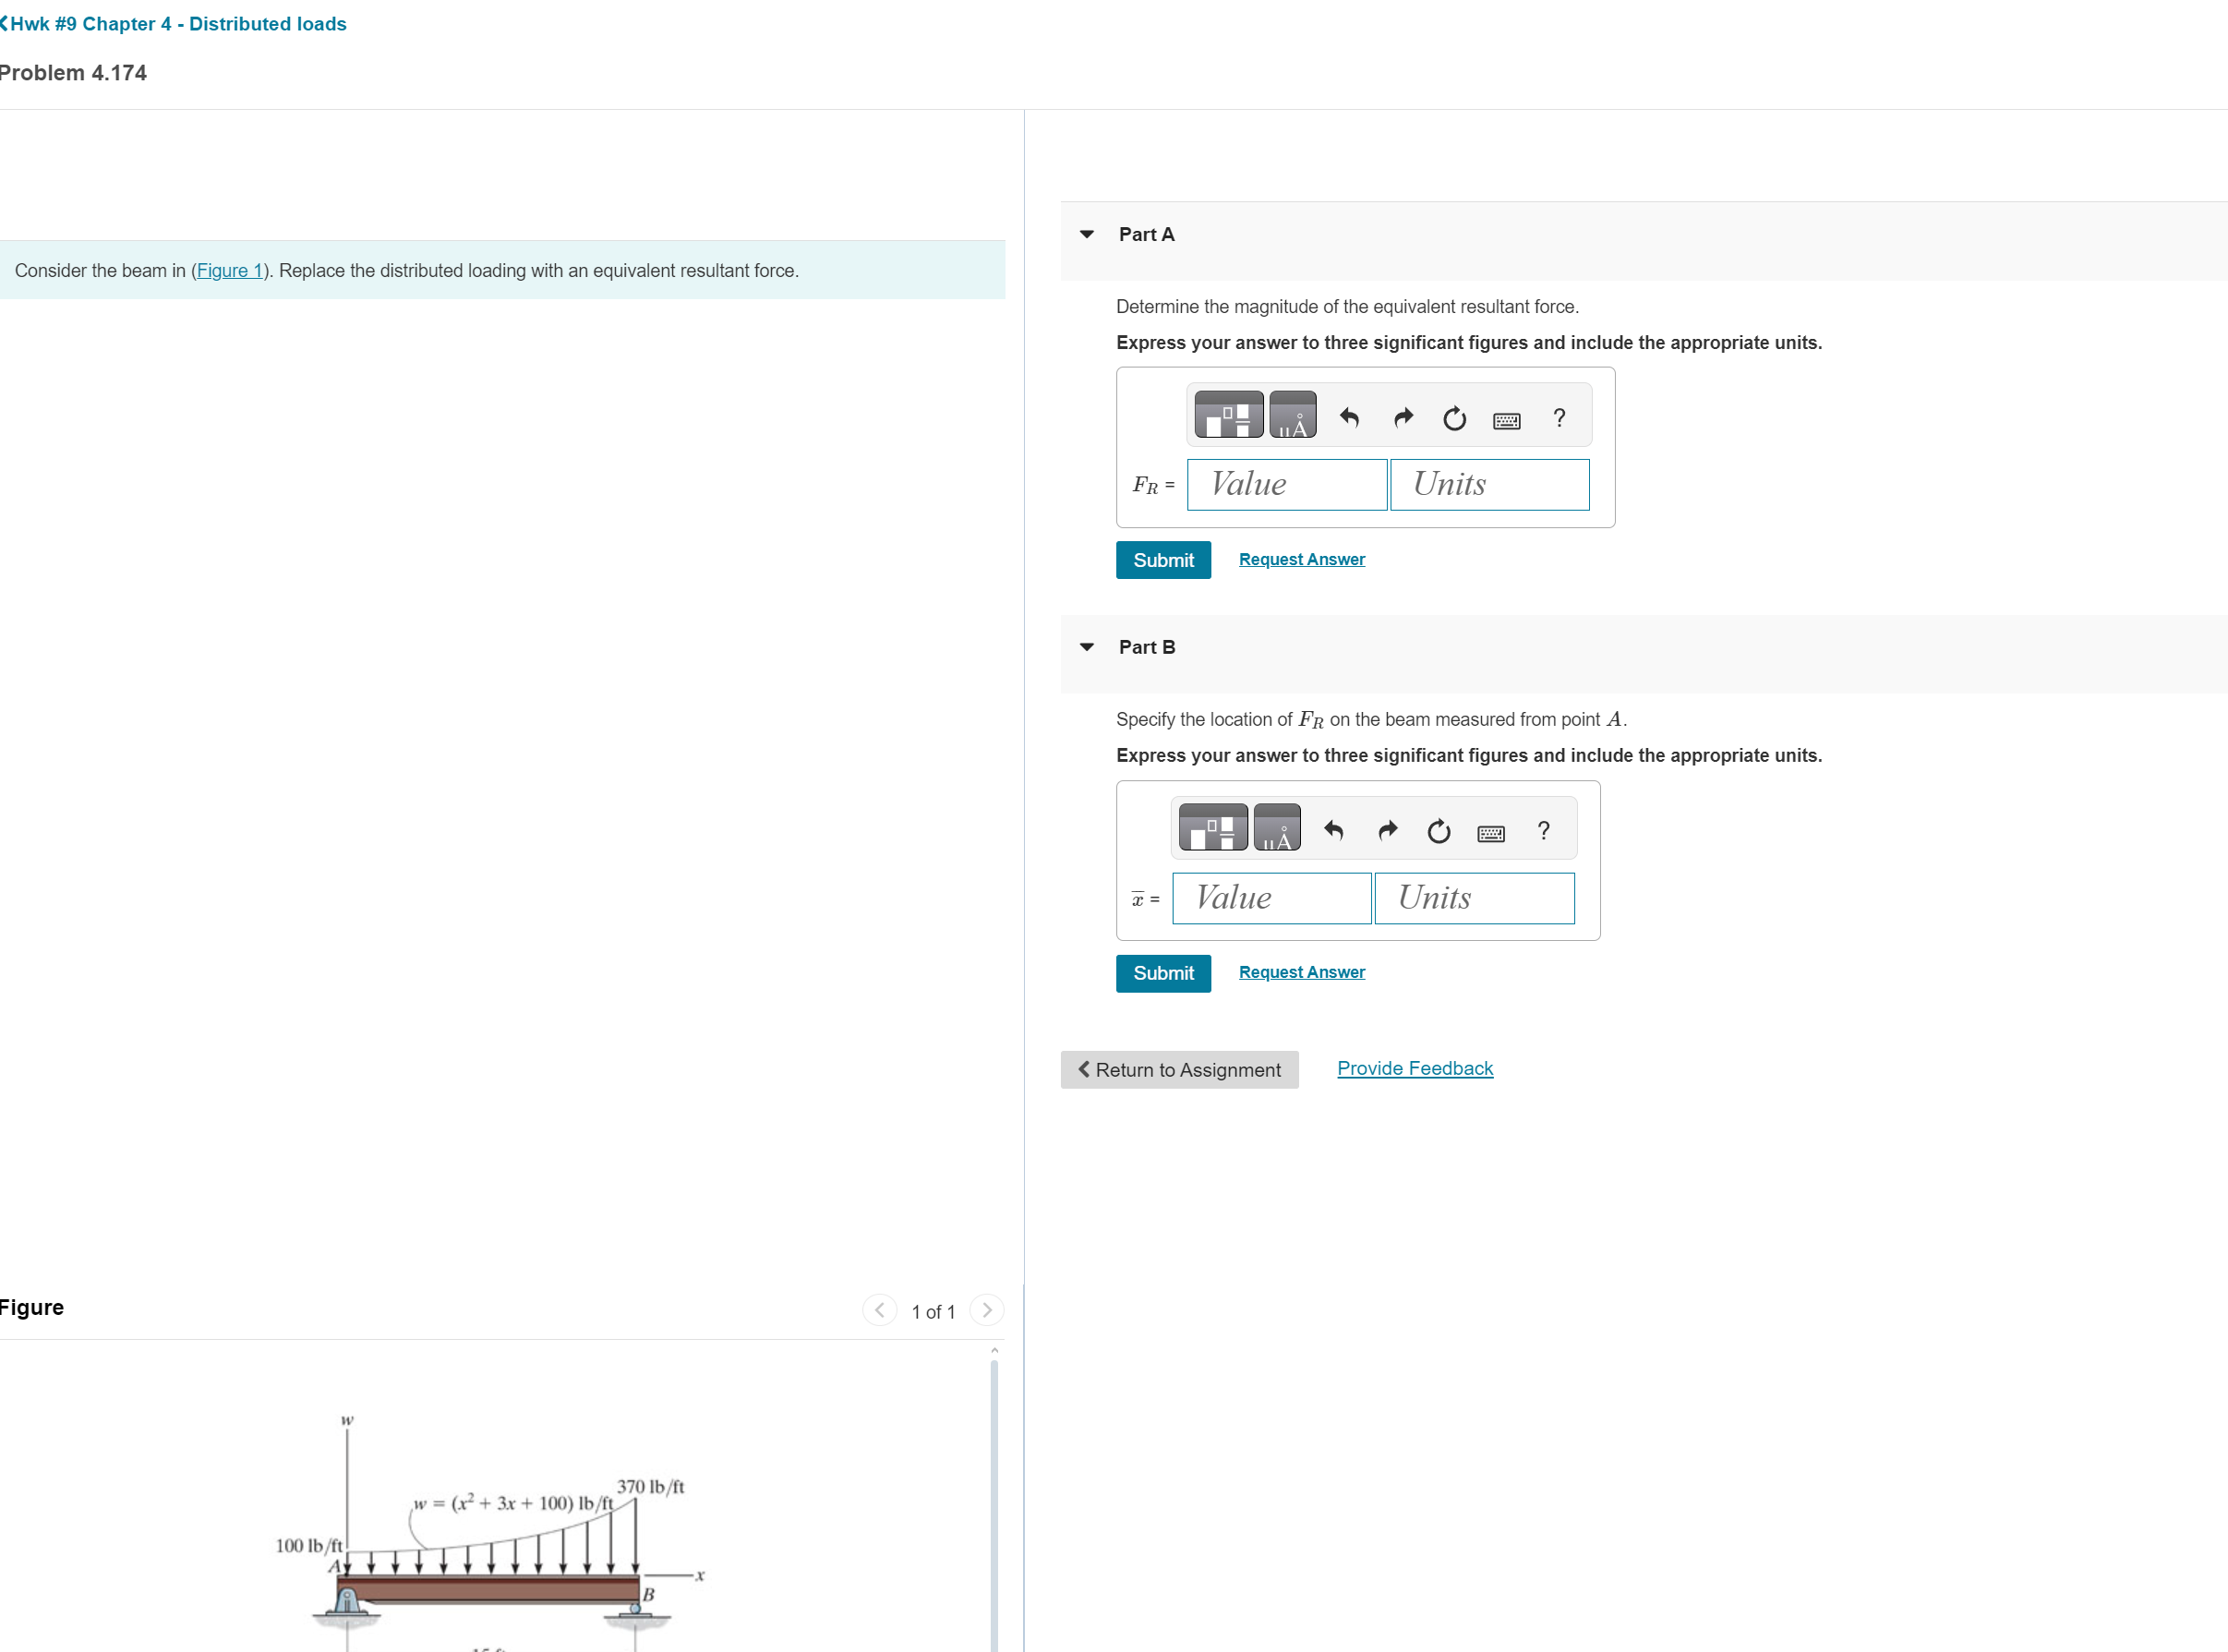Click the FR Value input field
Viewport: 2228px width, 1652px height.
coord(1286,485)
